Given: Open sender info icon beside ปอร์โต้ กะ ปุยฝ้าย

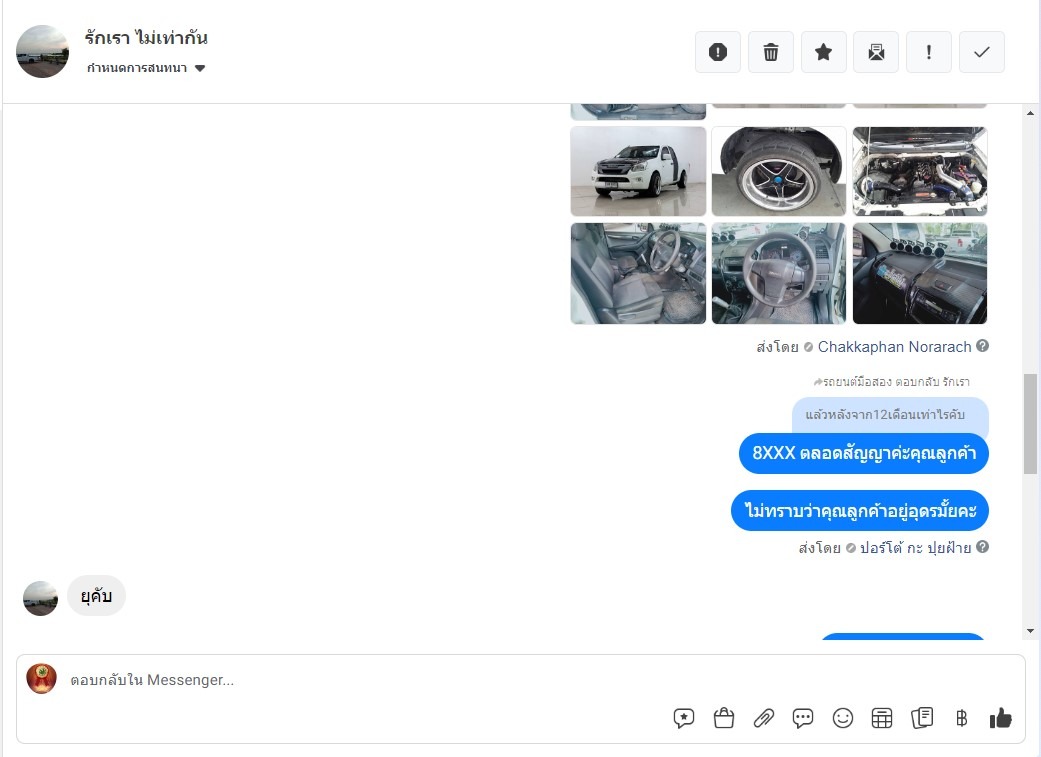Looking at the screenshot, I should (983, 547).
